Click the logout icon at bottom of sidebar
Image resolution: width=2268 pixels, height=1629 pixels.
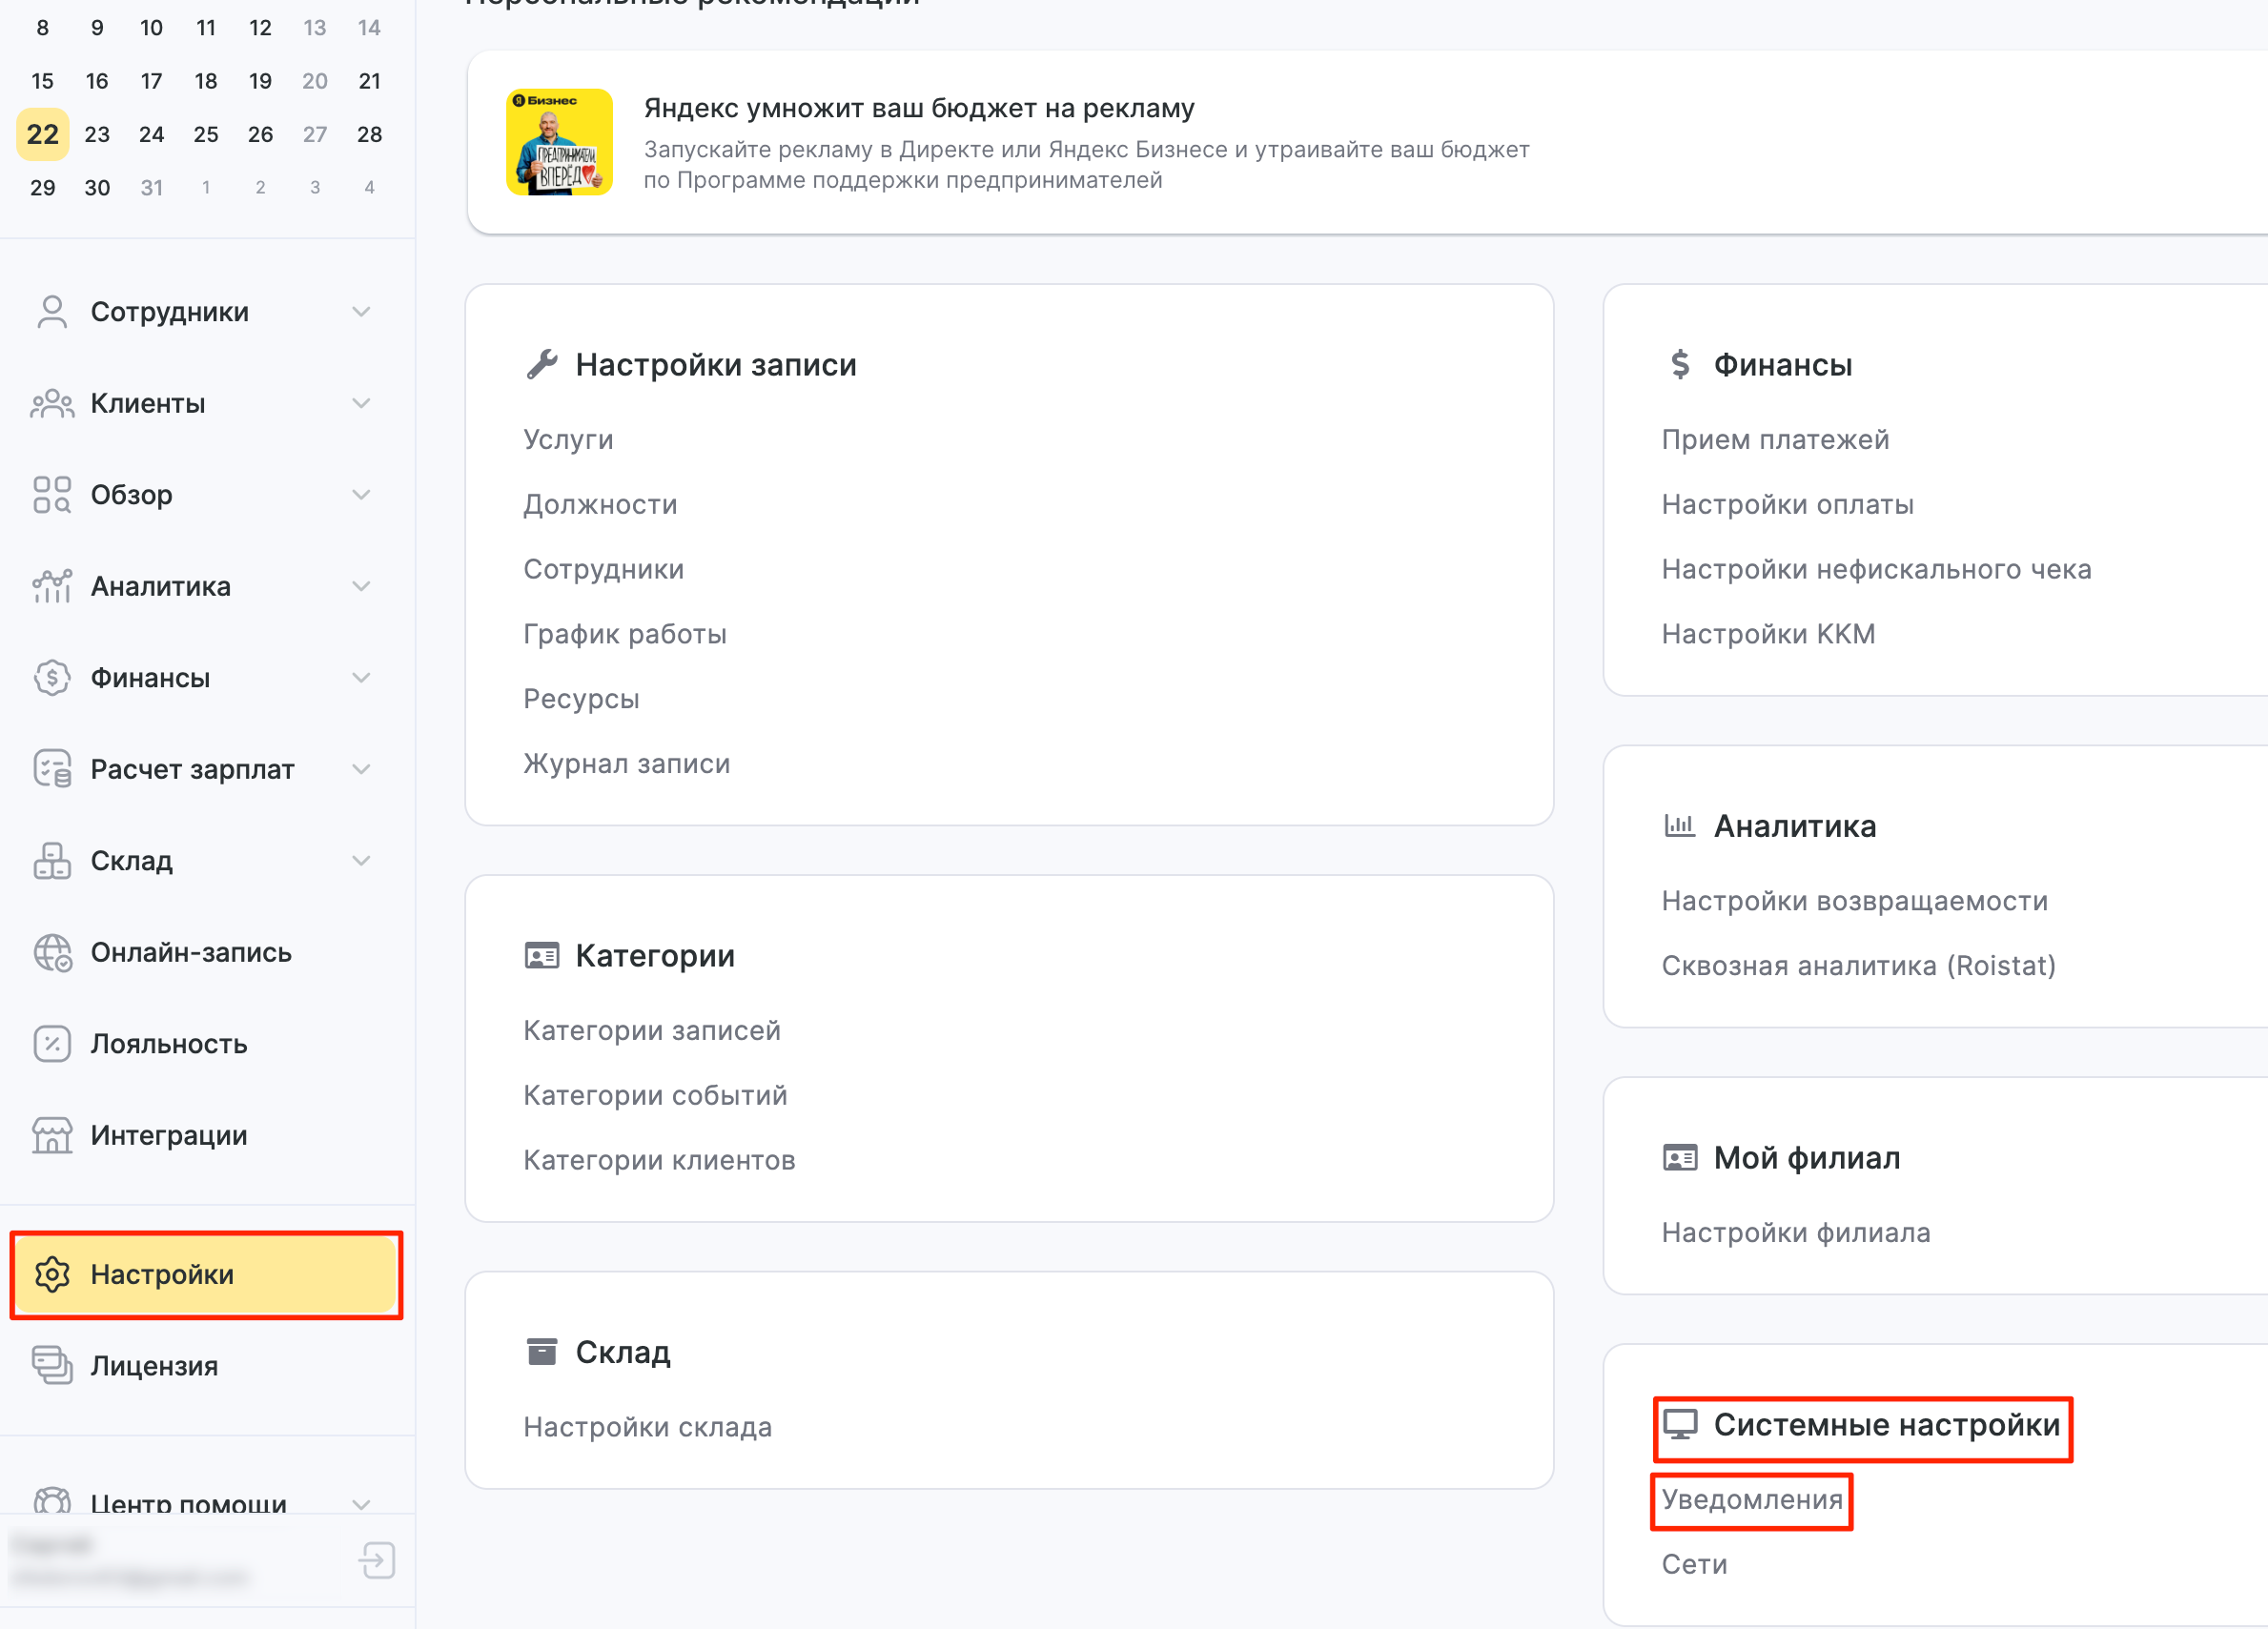[377, 1560]
